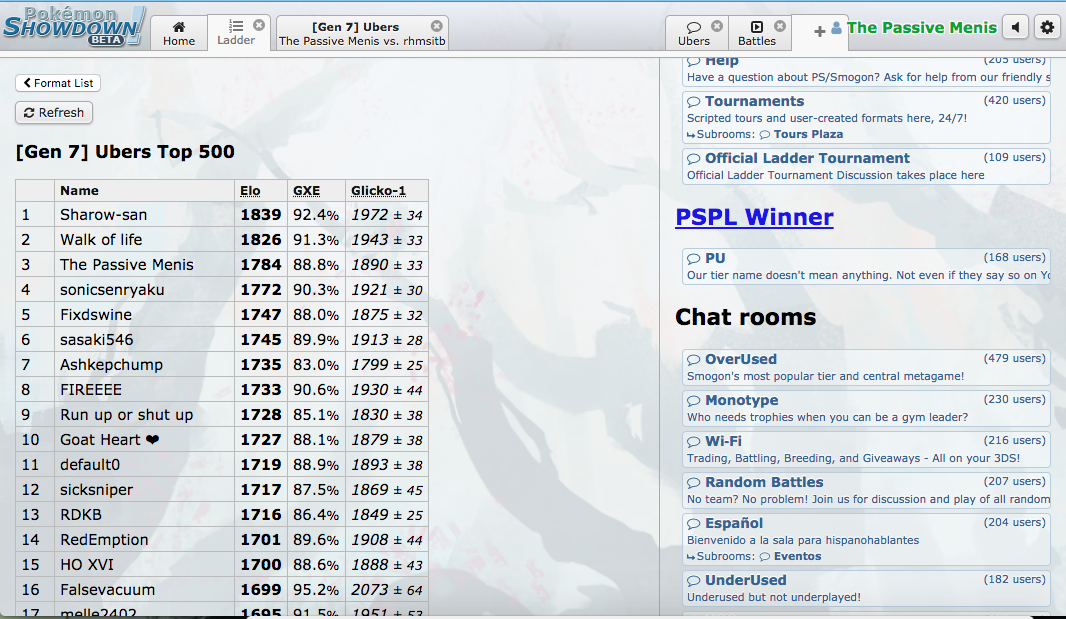
Task: Go back to the Format List
Action: [x=58, y=83]
